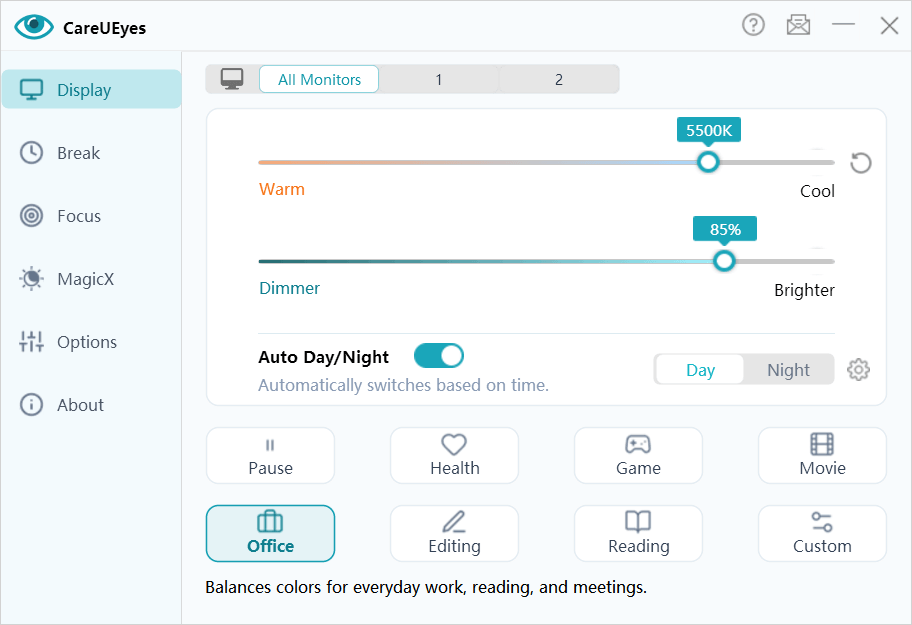The width and height of the screenshot is (912, 625).
Task: Apply the Reading preset
Action: pos(638,533)
